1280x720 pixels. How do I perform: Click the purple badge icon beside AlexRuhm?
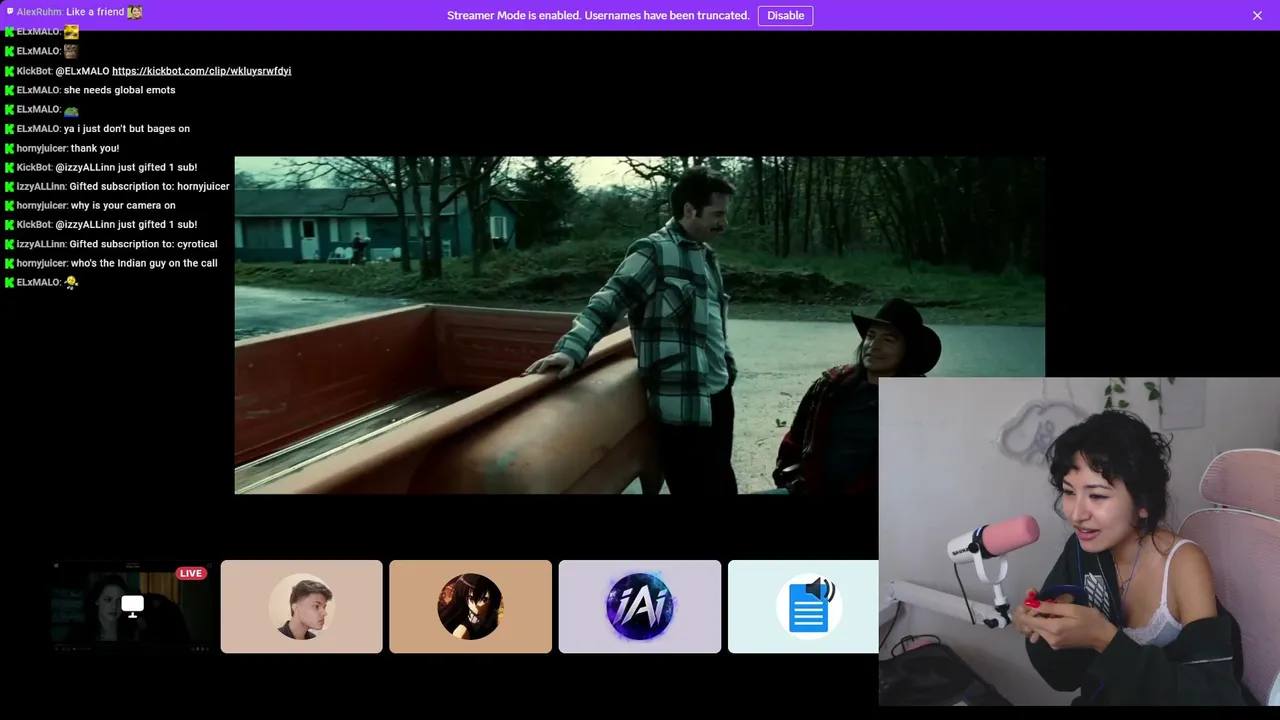pyautogui.click(x=10, y=12)
